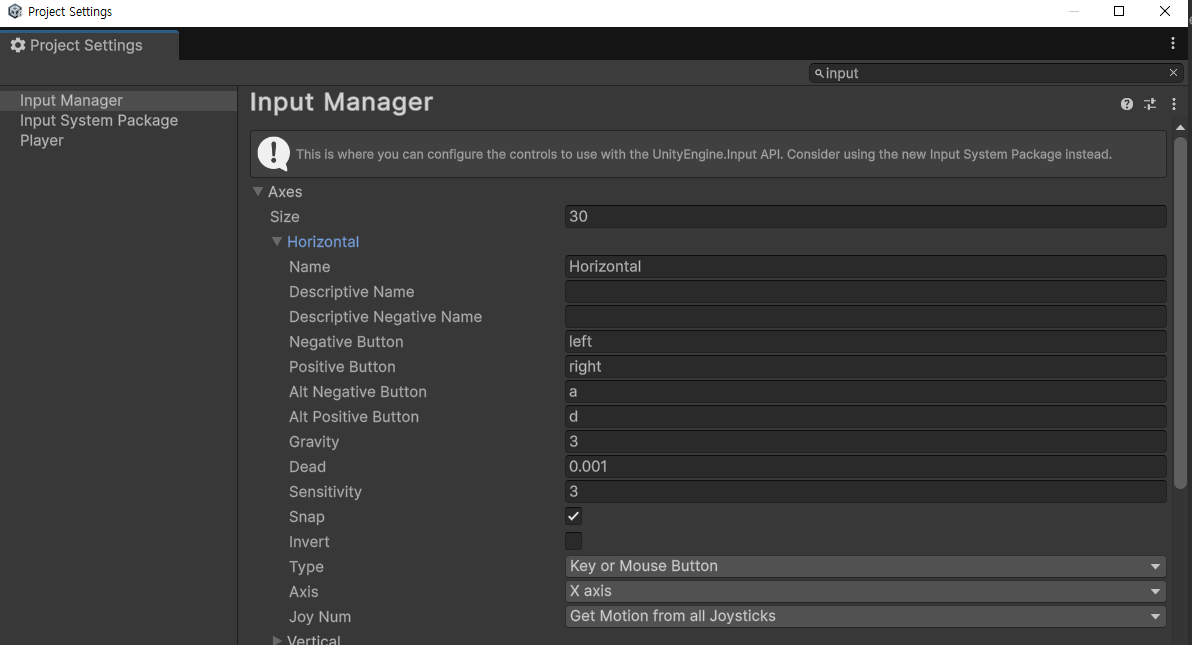Screen dimensions: 1192x645
Task: Click the Joy Num property label
Action: click(x=320, y=617)
